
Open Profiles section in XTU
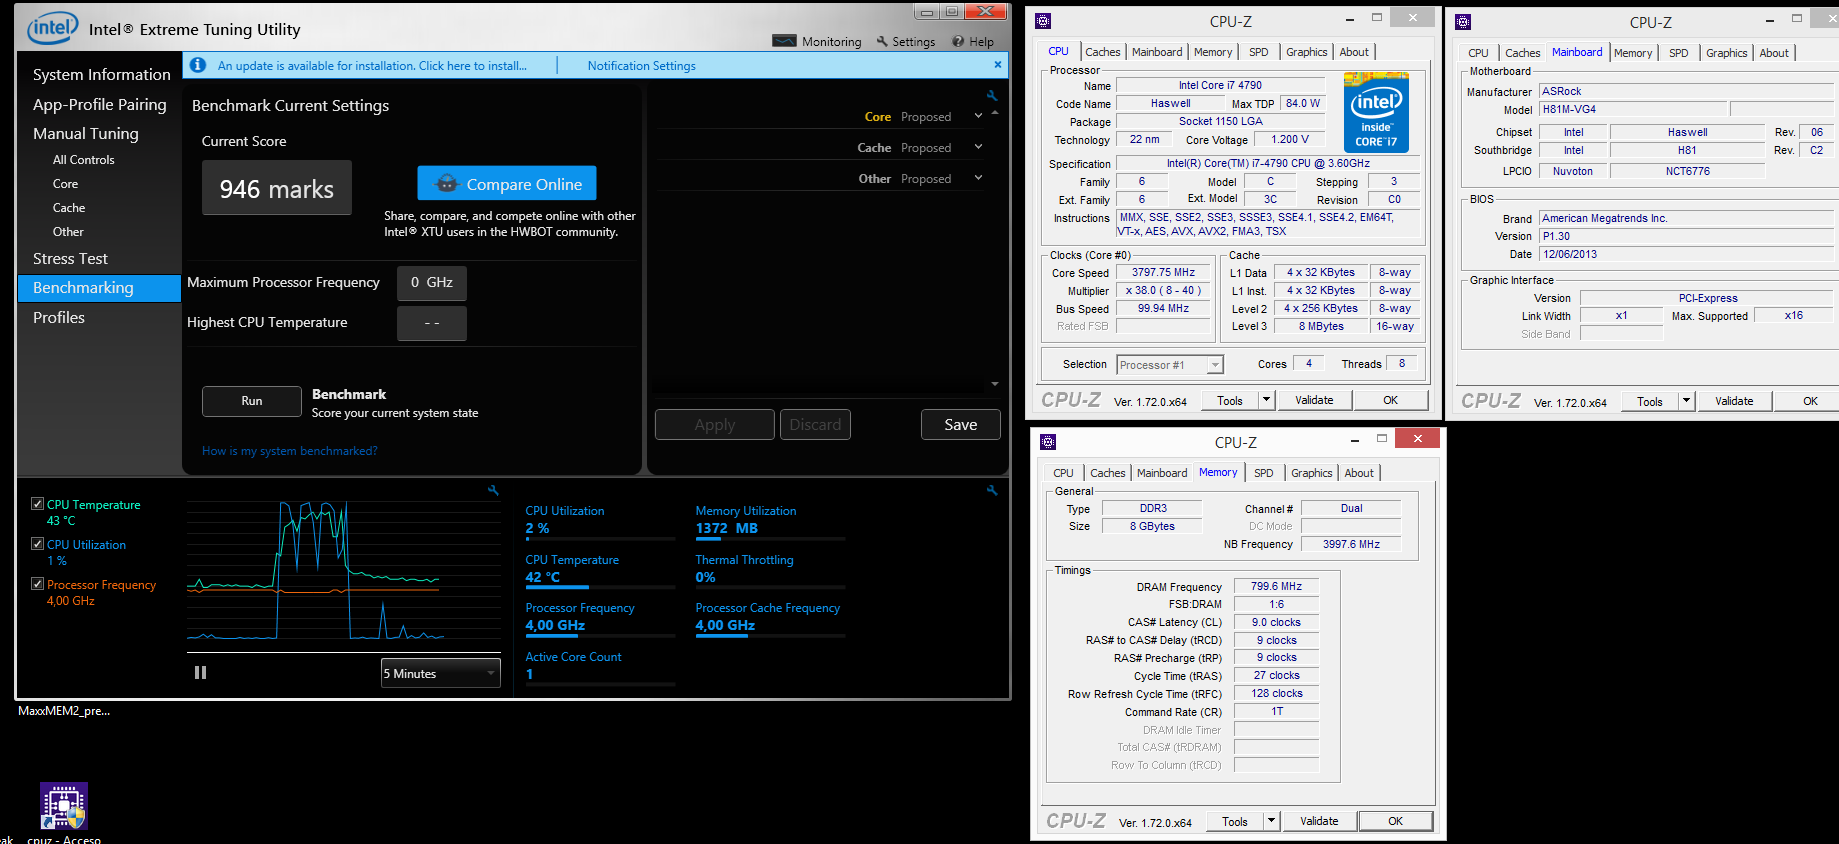click(59, 317)
